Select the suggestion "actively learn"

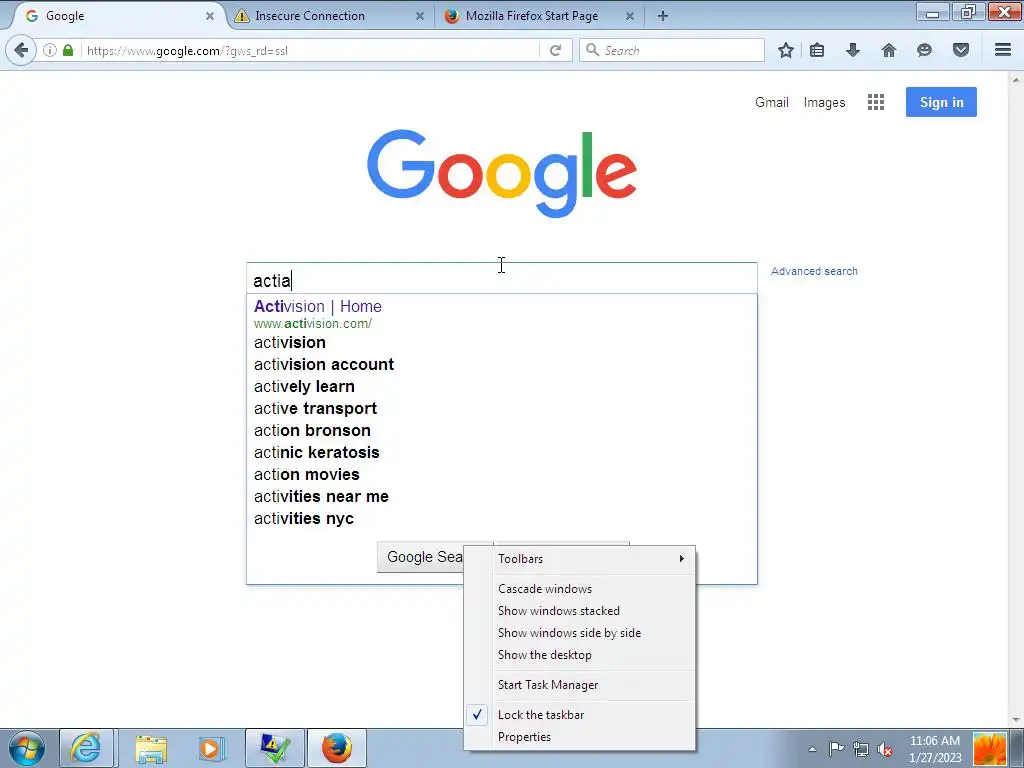tap(502, 387)
